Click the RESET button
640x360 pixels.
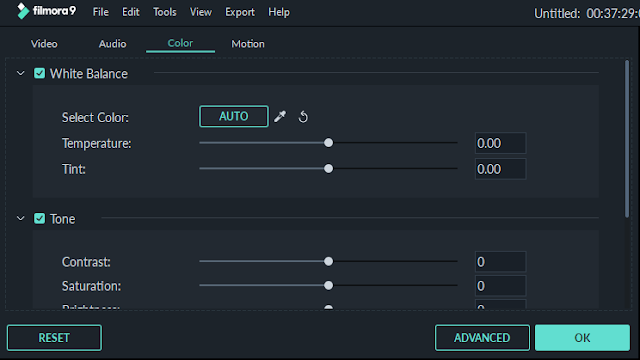click(x=54, y=338)
